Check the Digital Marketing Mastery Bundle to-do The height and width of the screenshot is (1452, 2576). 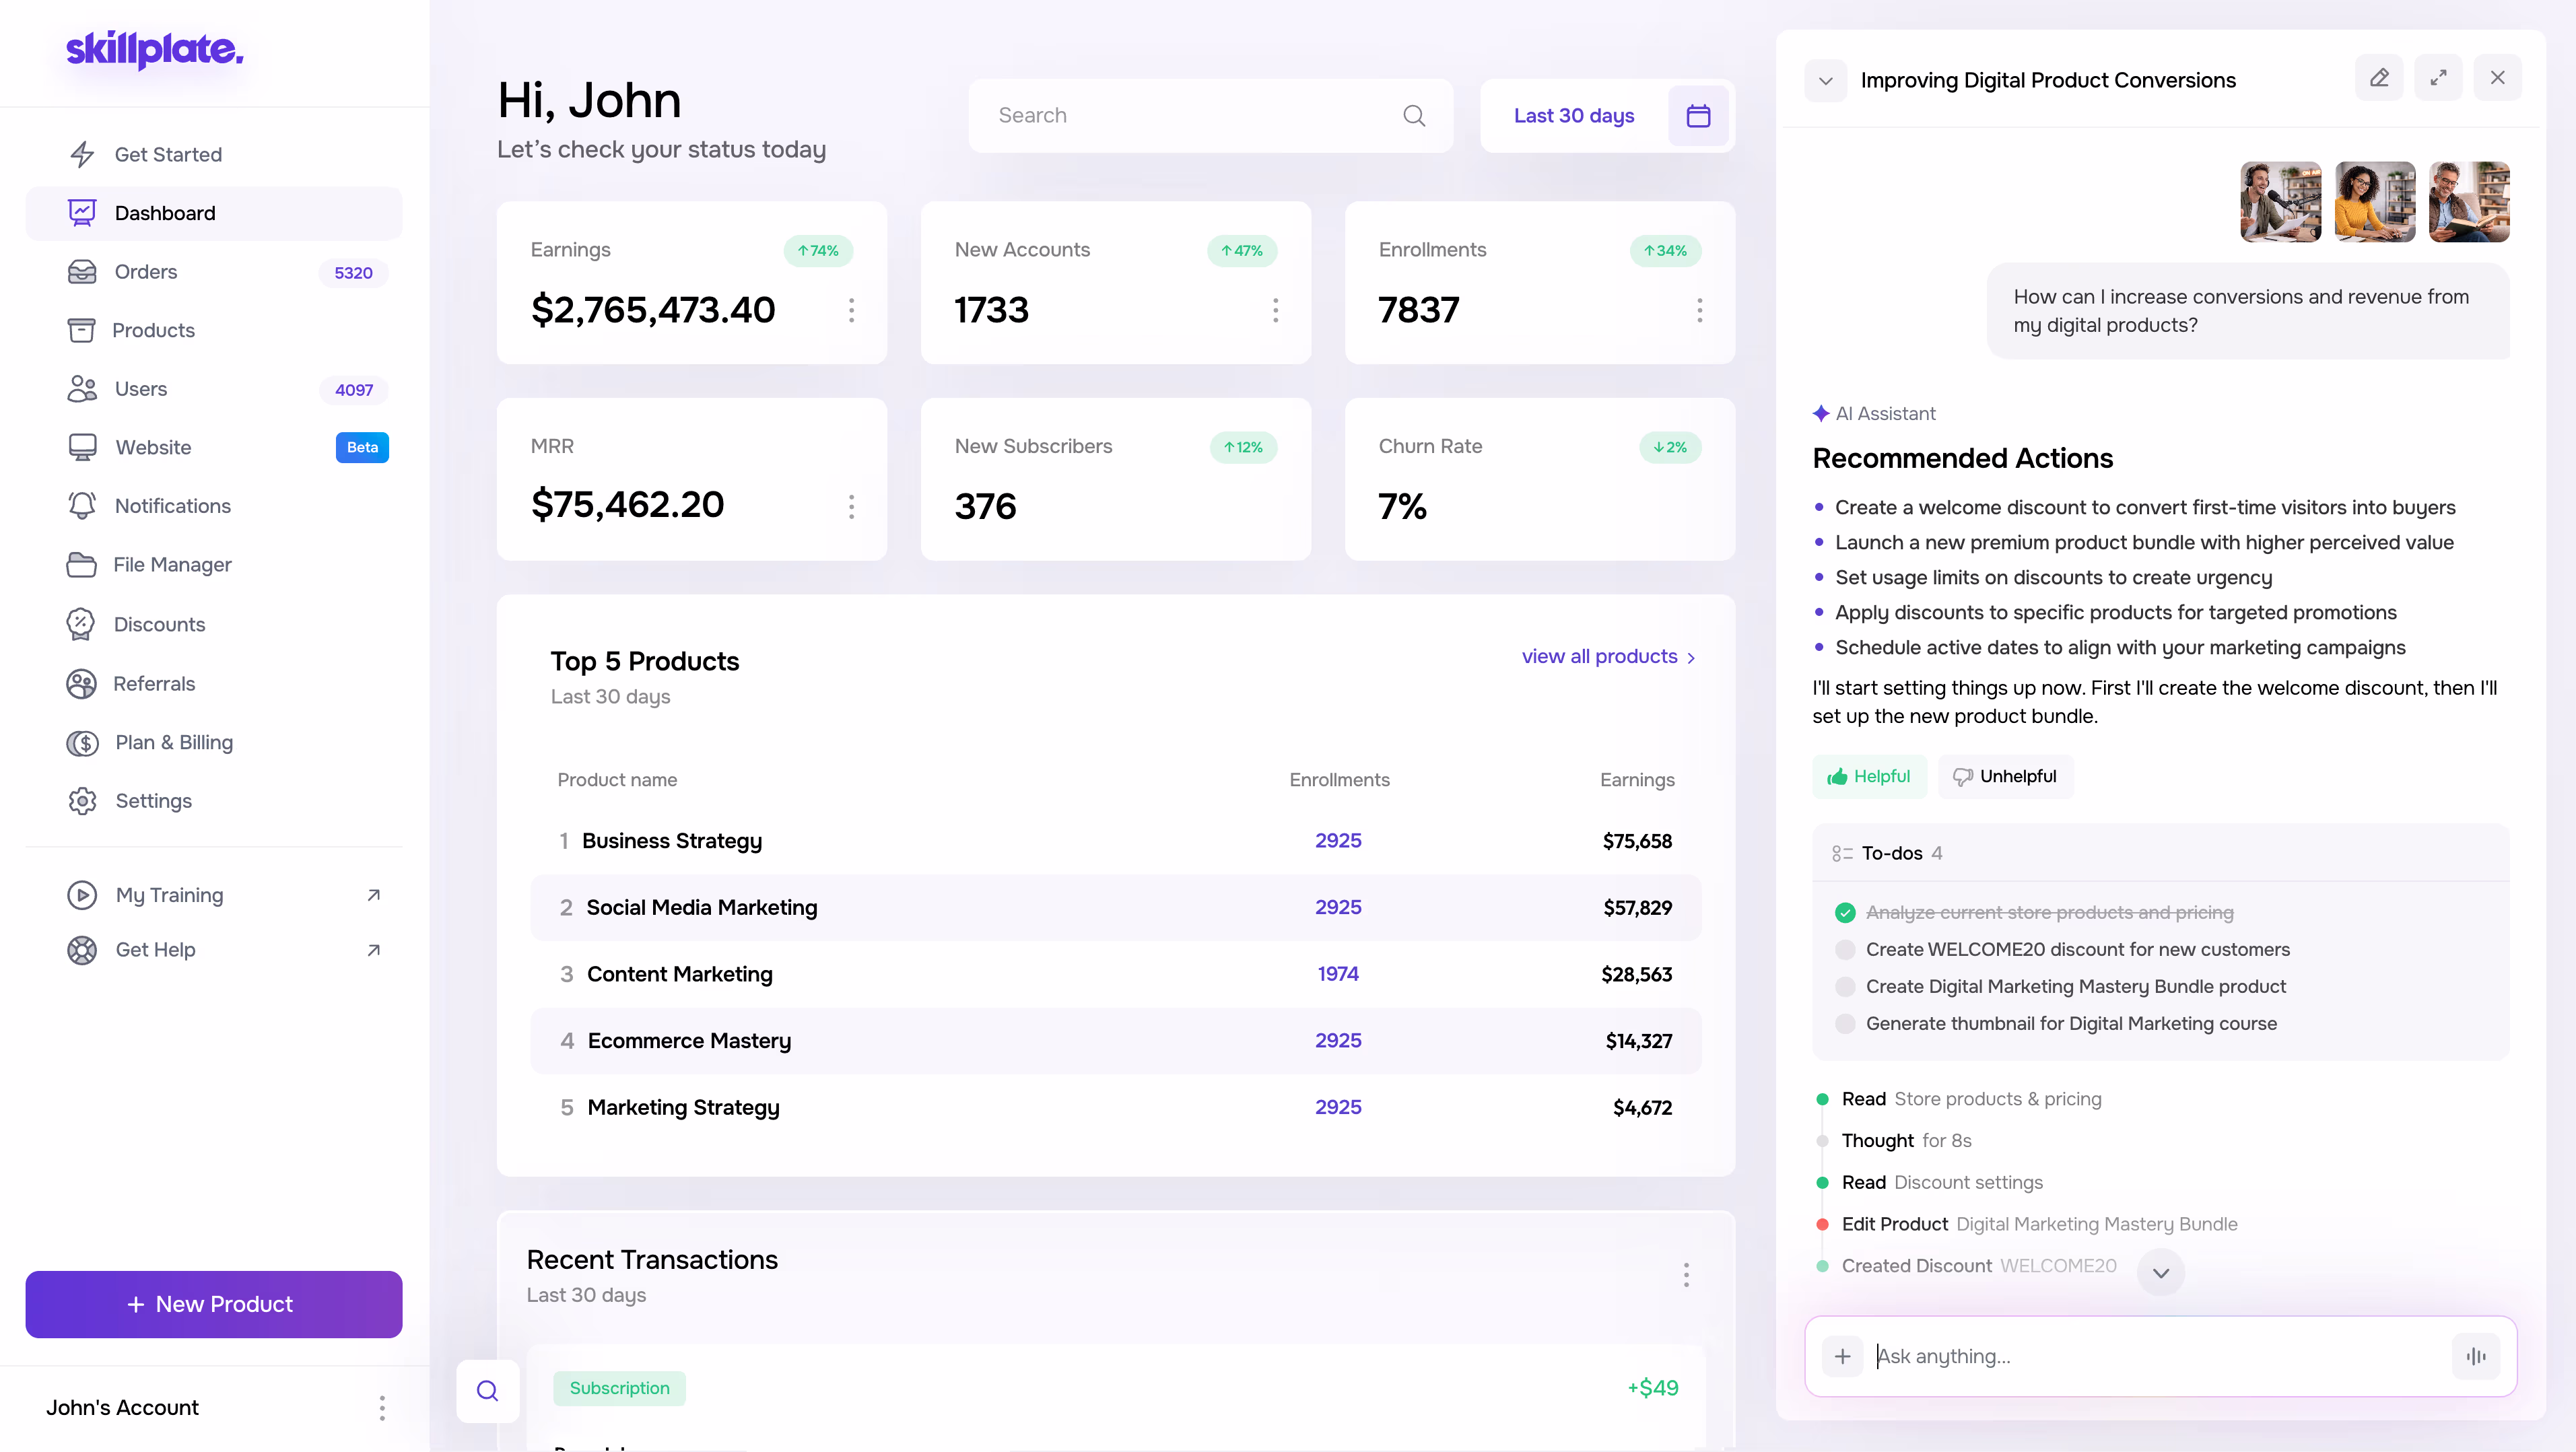1845,986
